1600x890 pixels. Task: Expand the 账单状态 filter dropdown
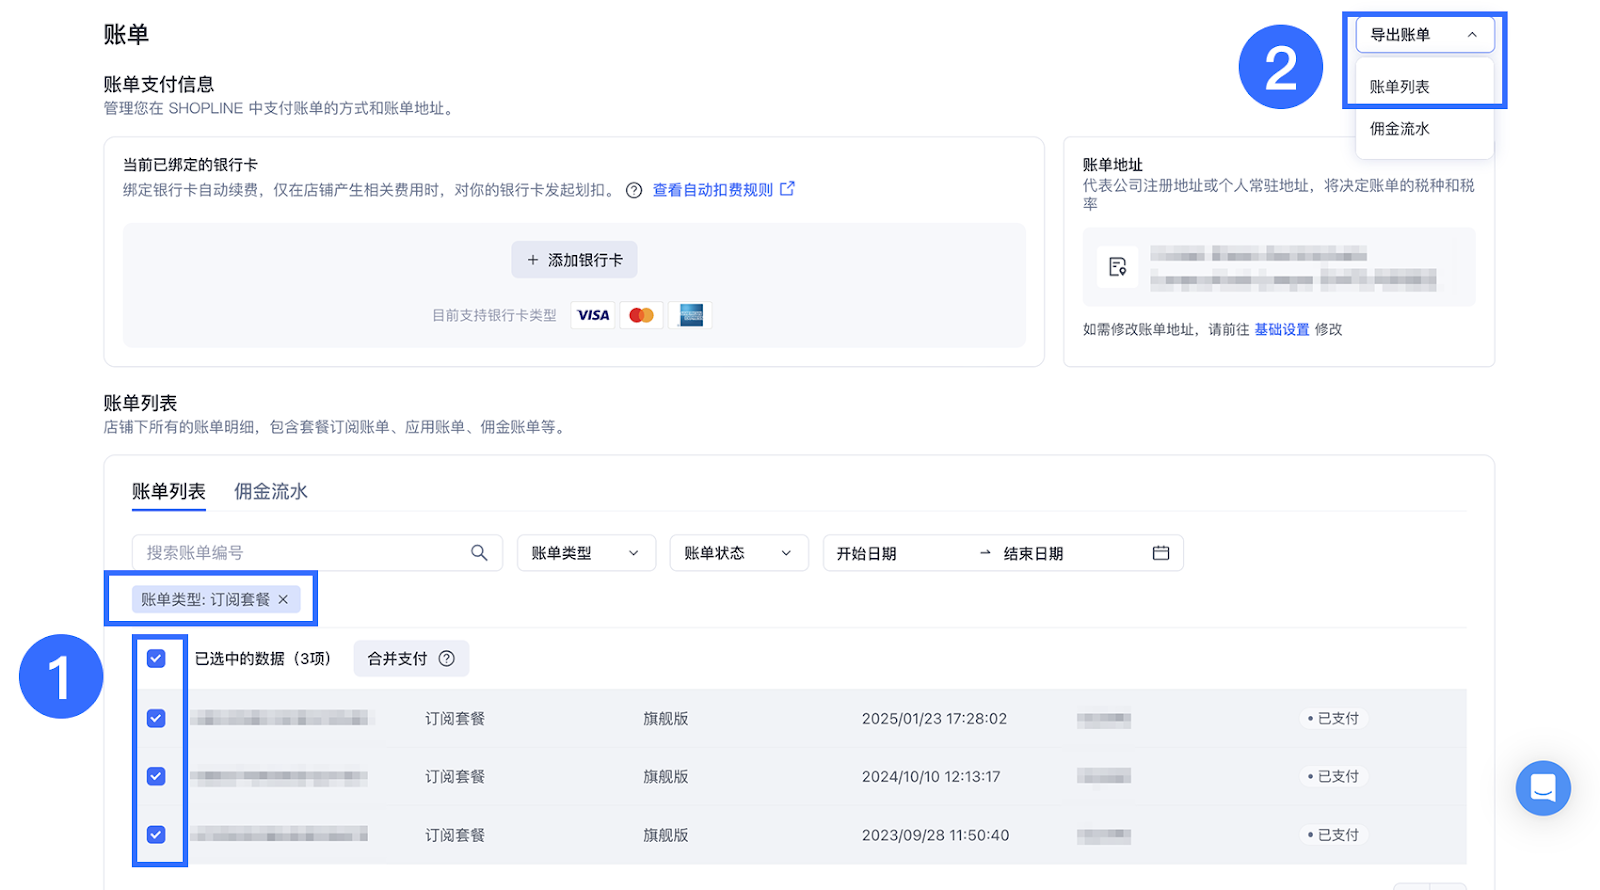click(x=738, y=553)
